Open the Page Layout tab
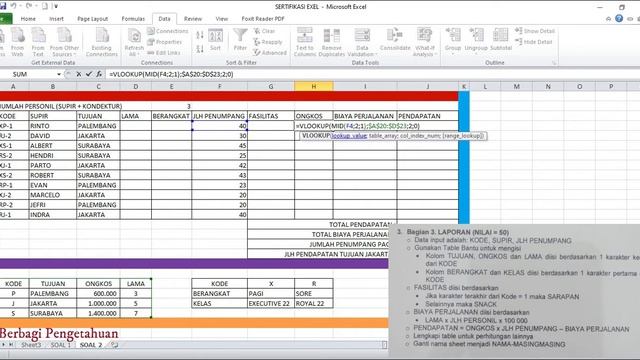The image size is (640, 360). 93,19
